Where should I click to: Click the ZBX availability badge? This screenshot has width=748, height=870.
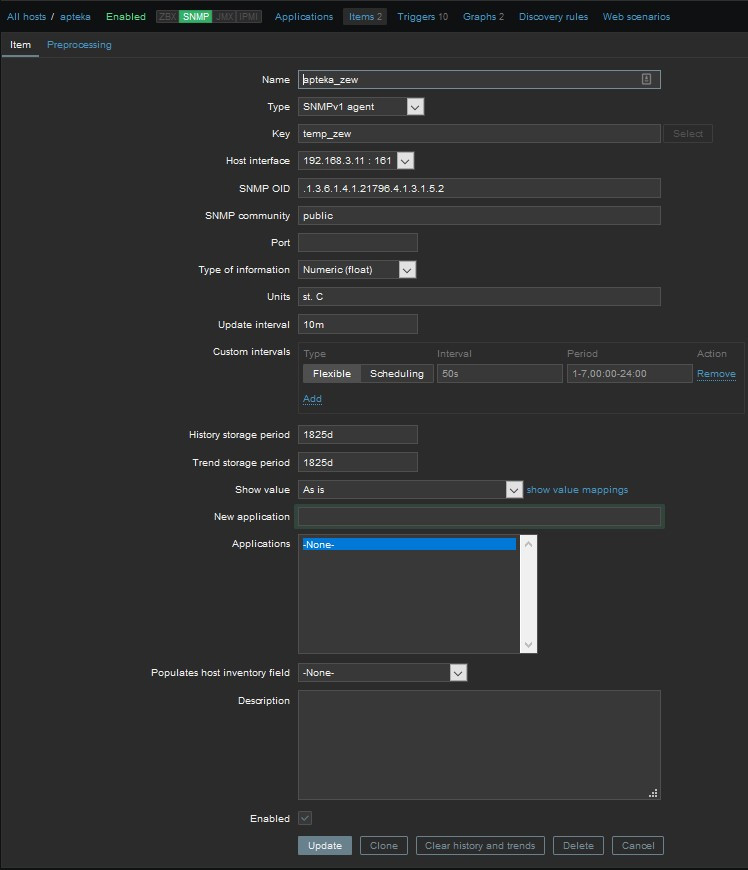point(167,17)
